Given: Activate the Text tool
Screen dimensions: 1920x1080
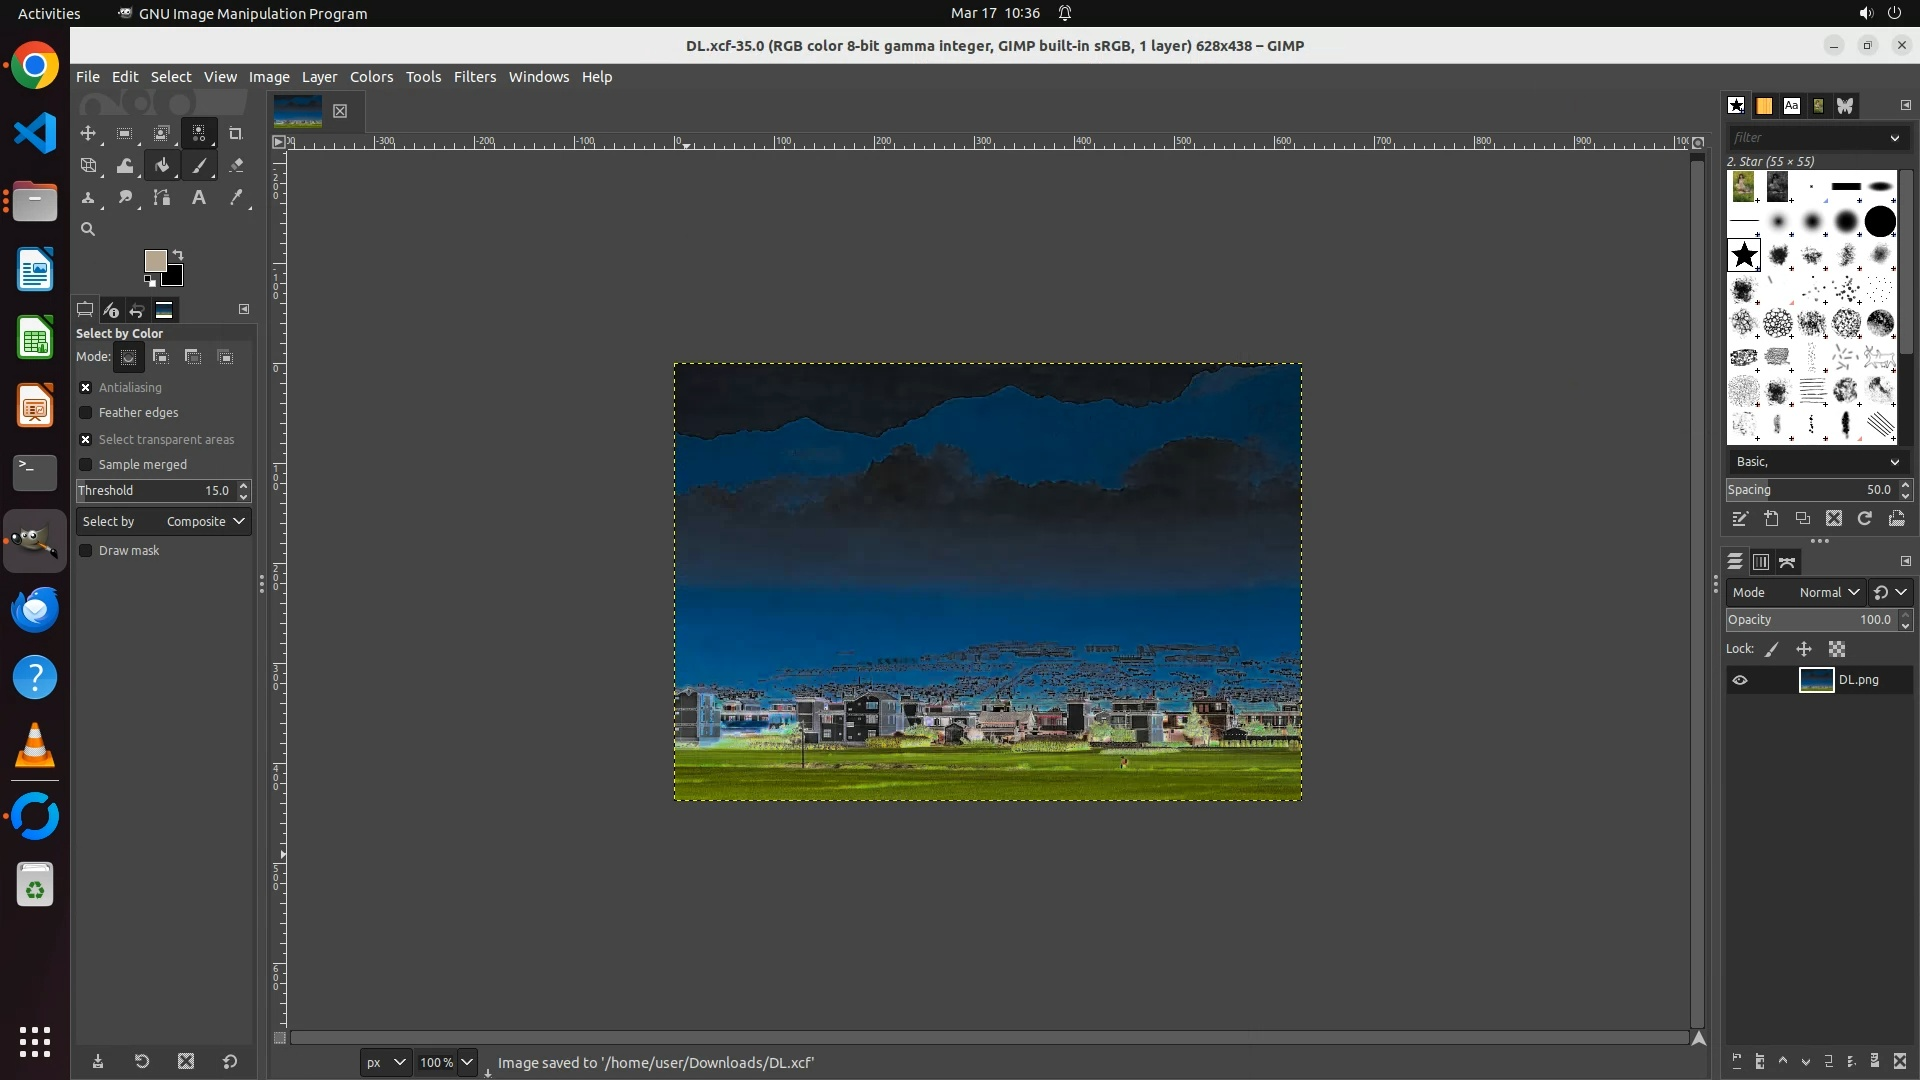Looking at the screenshot, I should [x=199, y=198].
